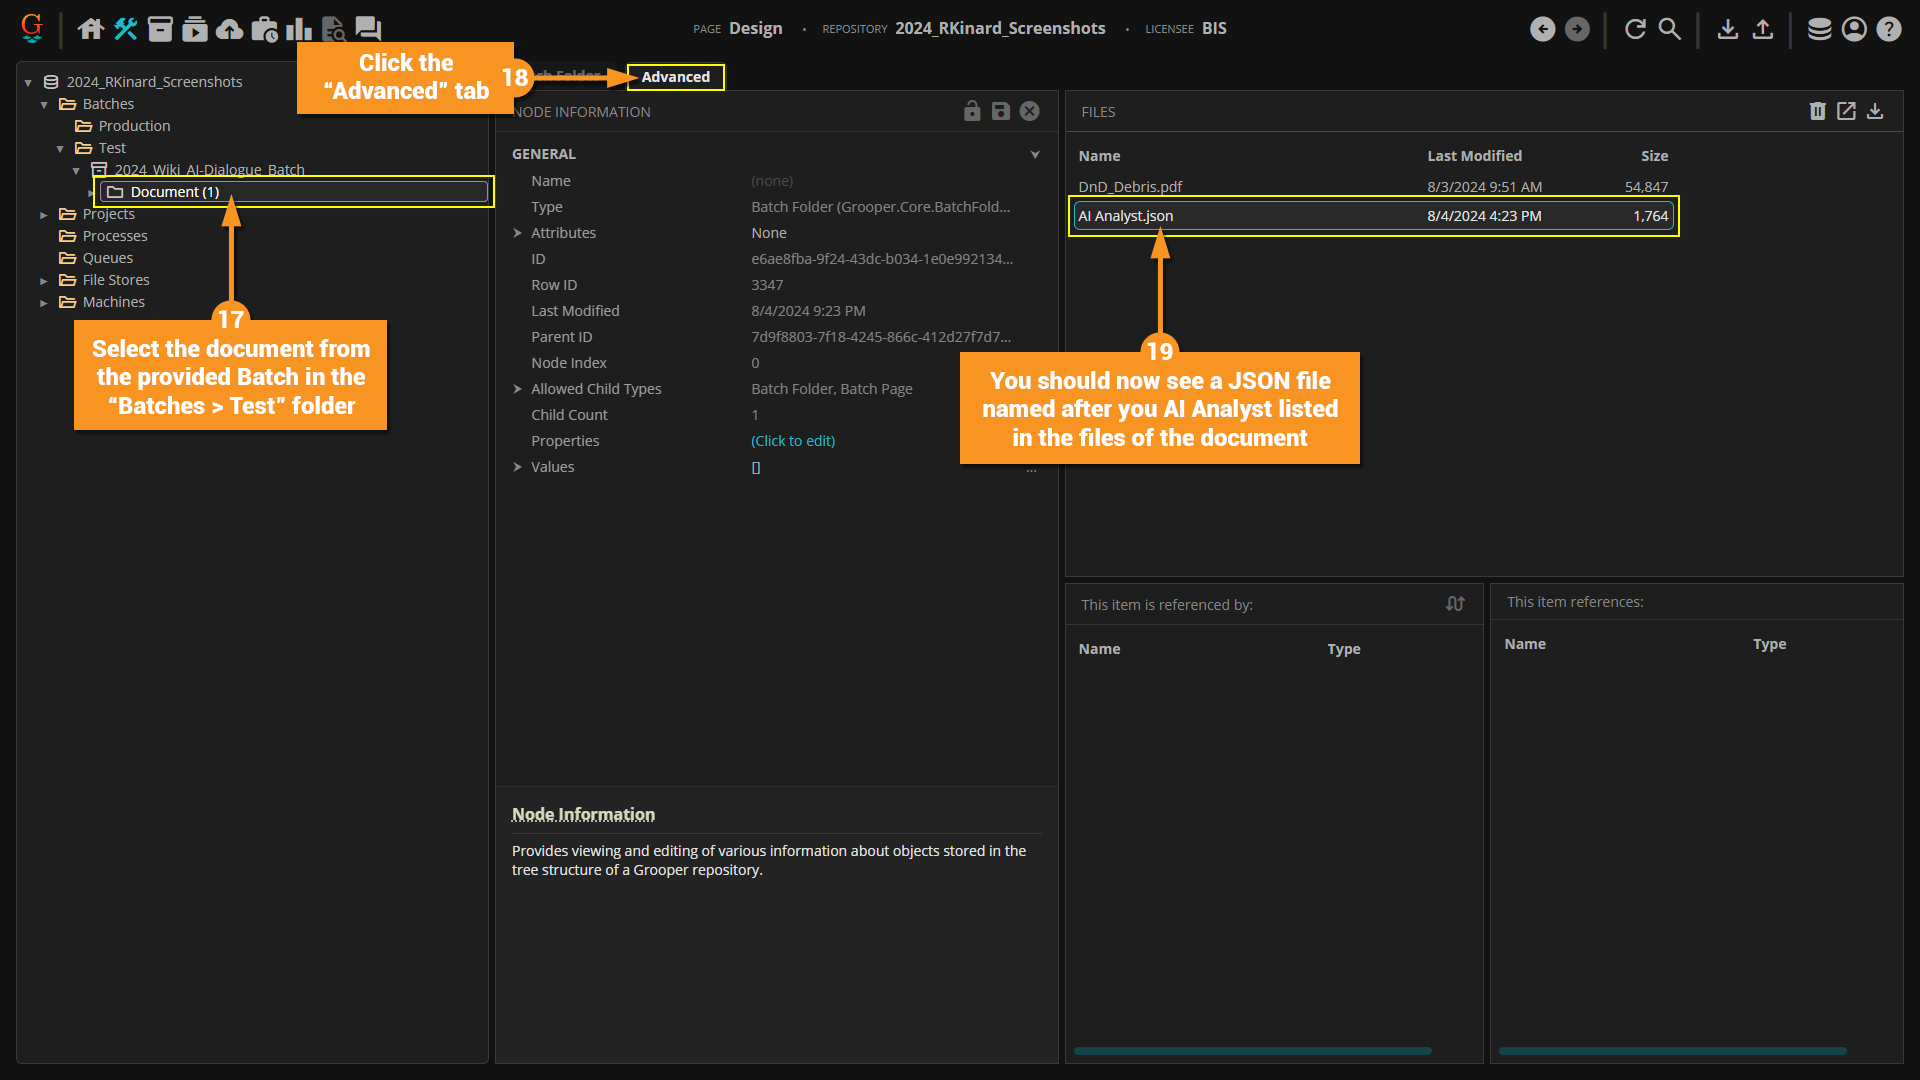Select the Production batches folder
Viewport: 1920px width, 1080px height.
(x=134, y=126)
